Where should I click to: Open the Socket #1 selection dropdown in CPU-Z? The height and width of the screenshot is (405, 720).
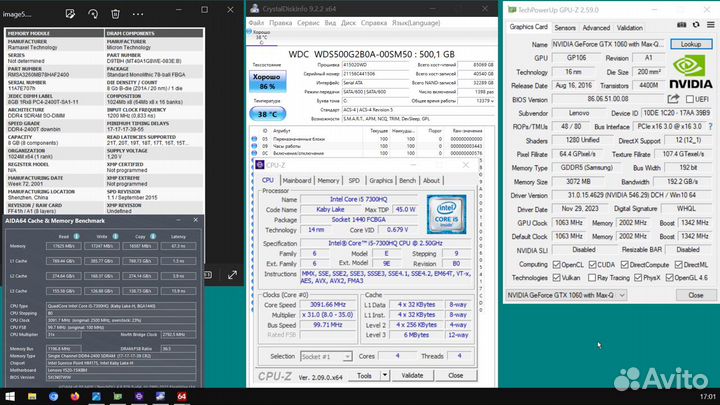tap(326, 356)
